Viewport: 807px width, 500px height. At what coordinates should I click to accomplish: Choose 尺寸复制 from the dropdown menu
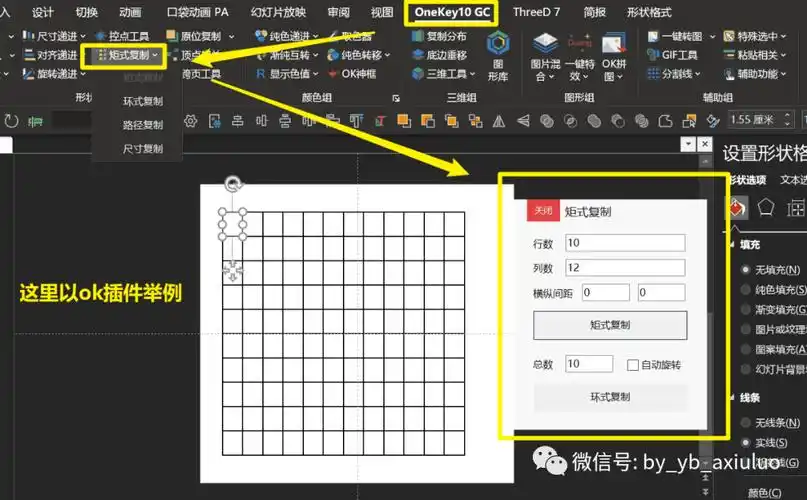143,148
